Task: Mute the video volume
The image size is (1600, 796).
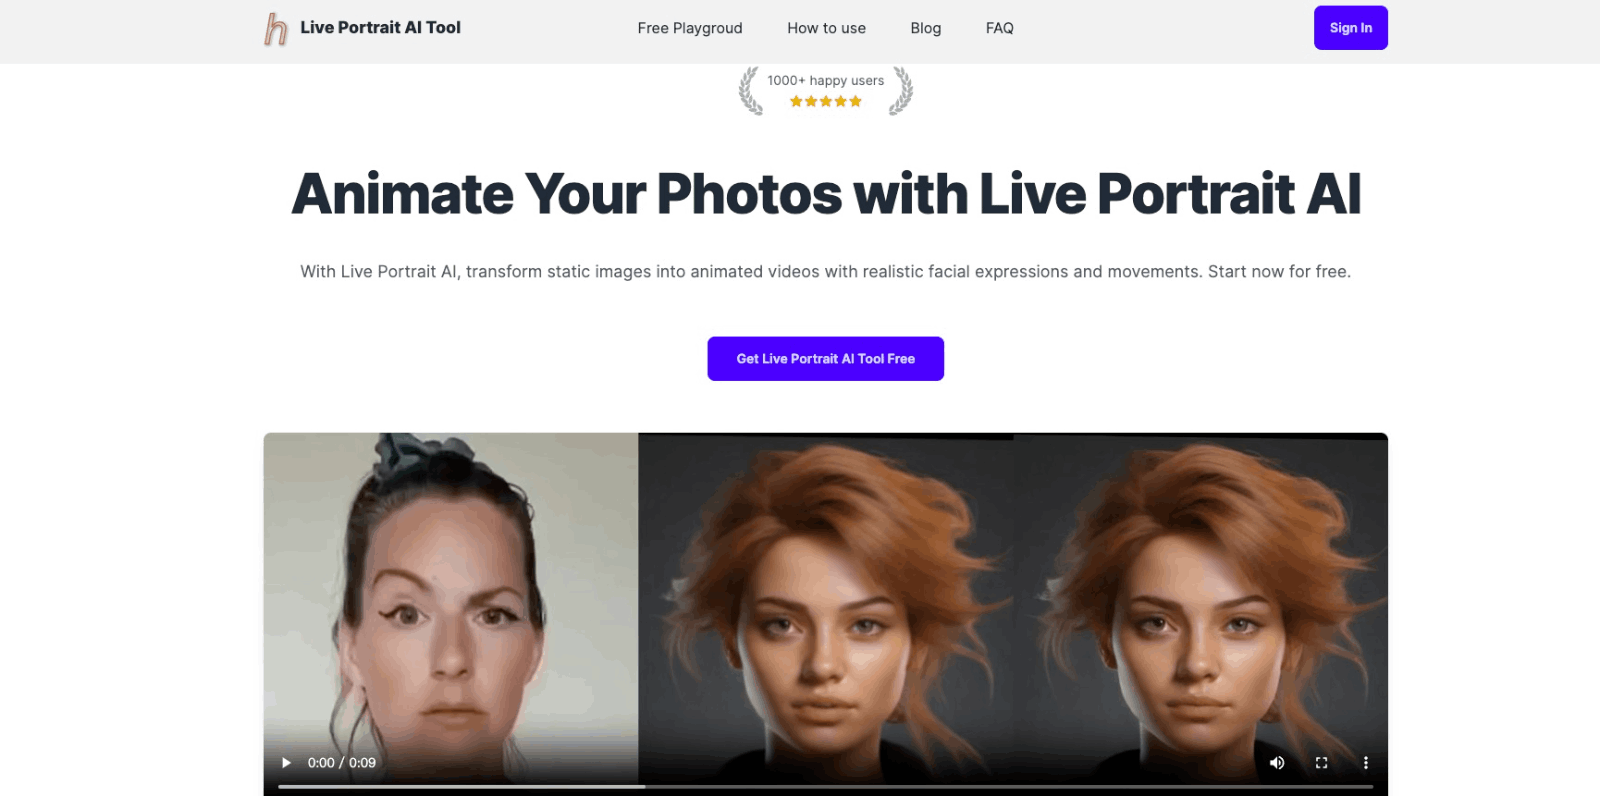Action: [1277, 763]
